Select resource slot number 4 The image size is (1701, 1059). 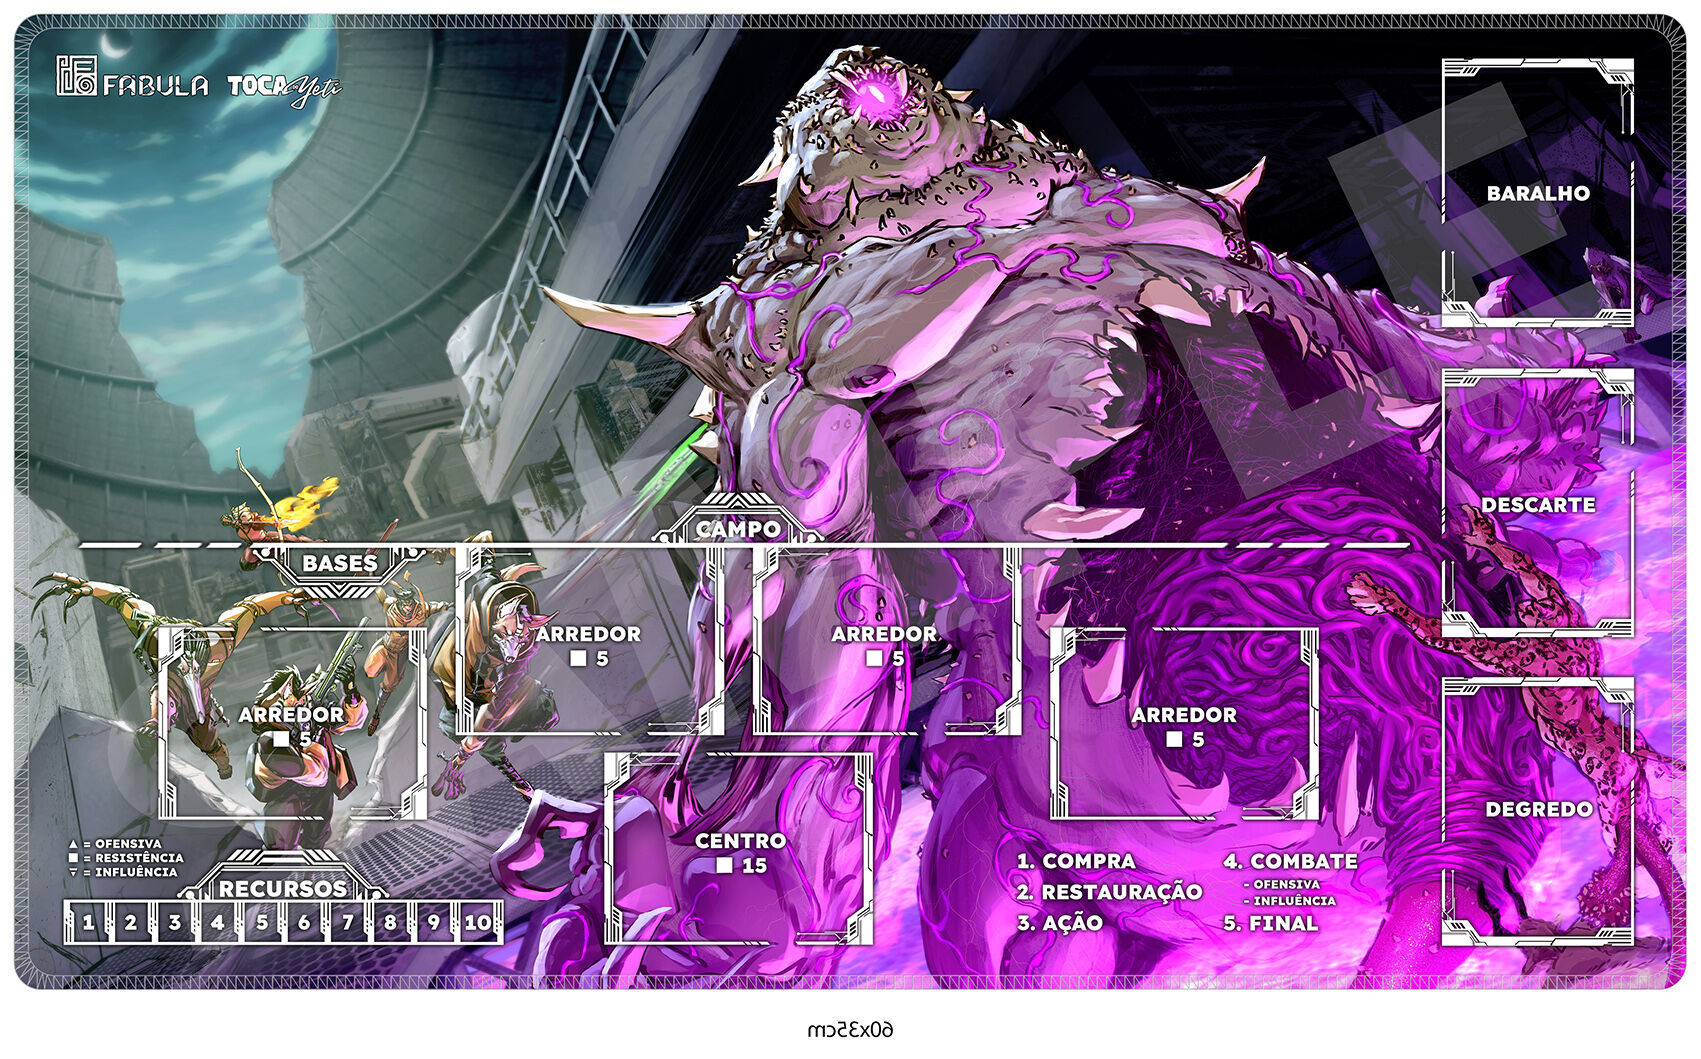click(217, 922)
